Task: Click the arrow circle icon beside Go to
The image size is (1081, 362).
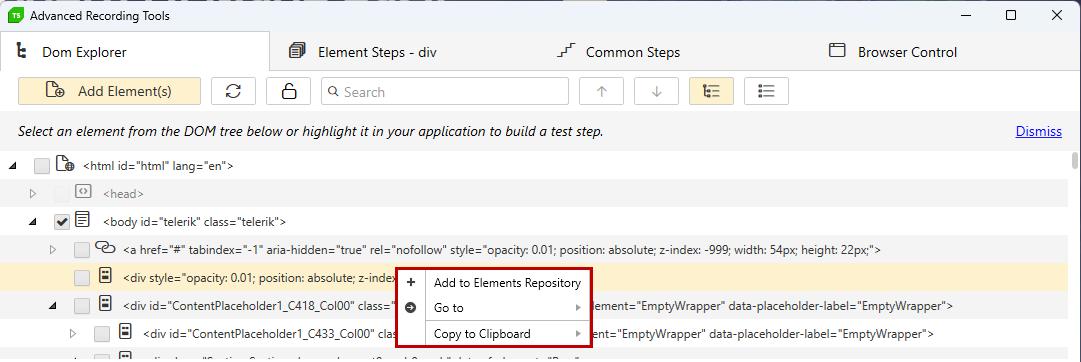Action: (x=411, y=308)
